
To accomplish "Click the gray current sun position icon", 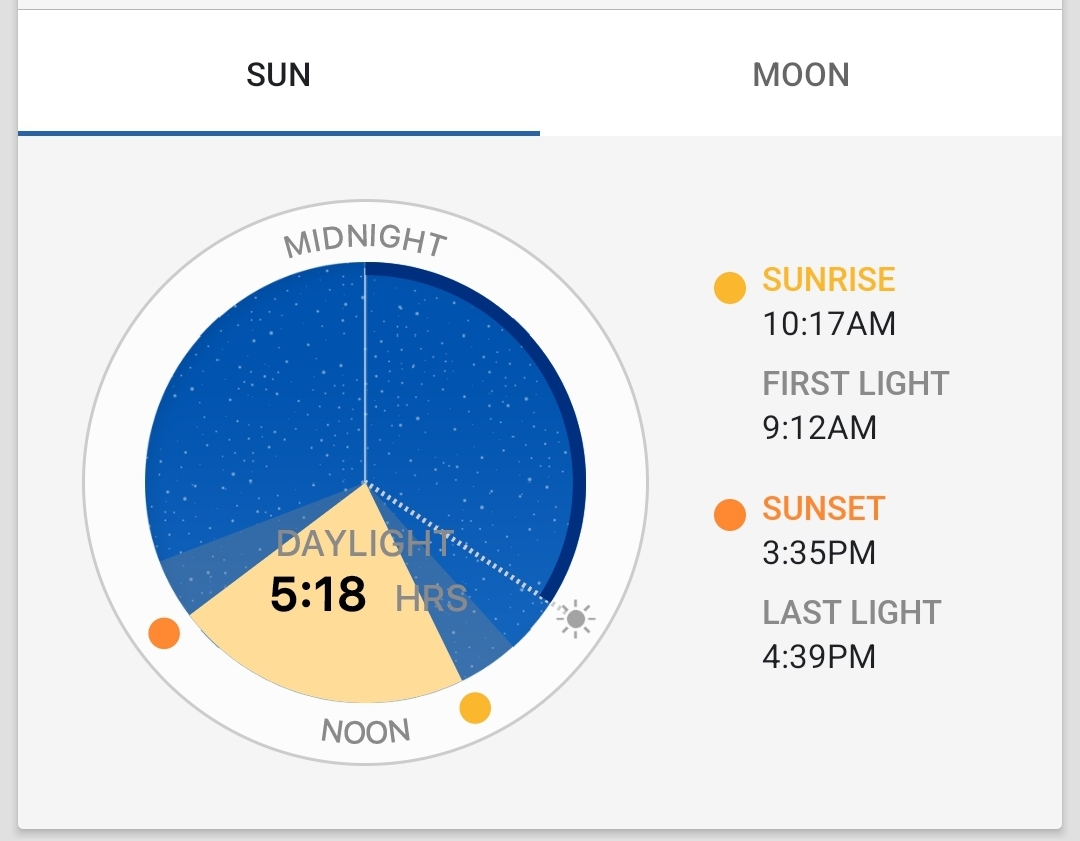I will pos(575,619).
